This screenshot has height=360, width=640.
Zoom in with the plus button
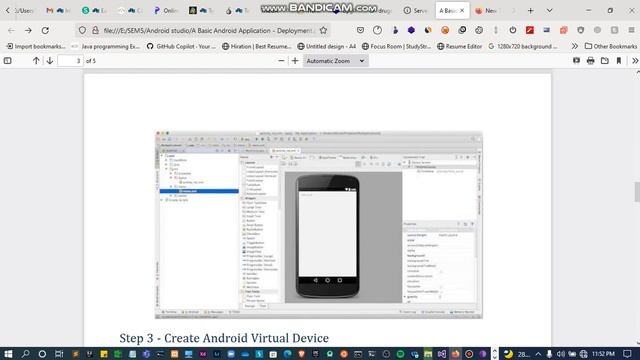click(x=295, y=61)
